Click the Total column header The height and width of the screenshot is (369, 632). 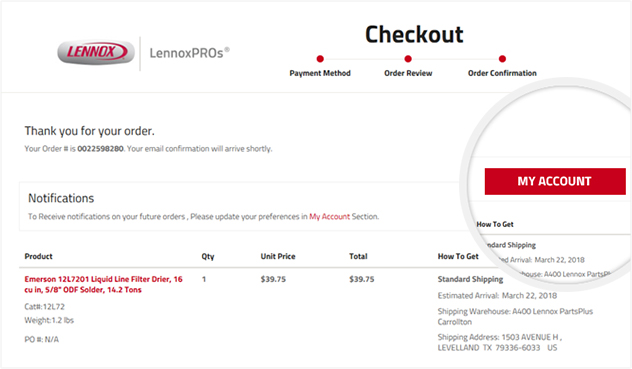(358, 256)
